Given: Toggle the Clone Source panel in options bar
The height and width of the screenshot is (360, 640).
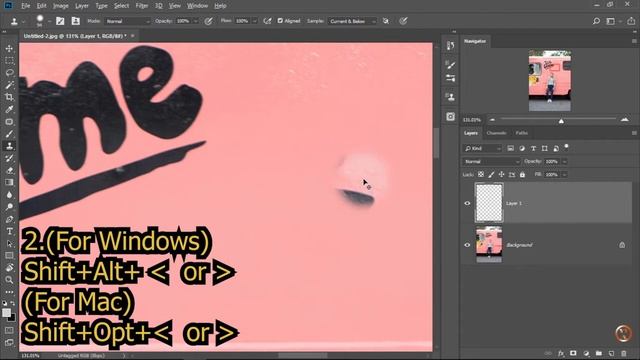Looking at the screenshot, I should coord(76,21).
